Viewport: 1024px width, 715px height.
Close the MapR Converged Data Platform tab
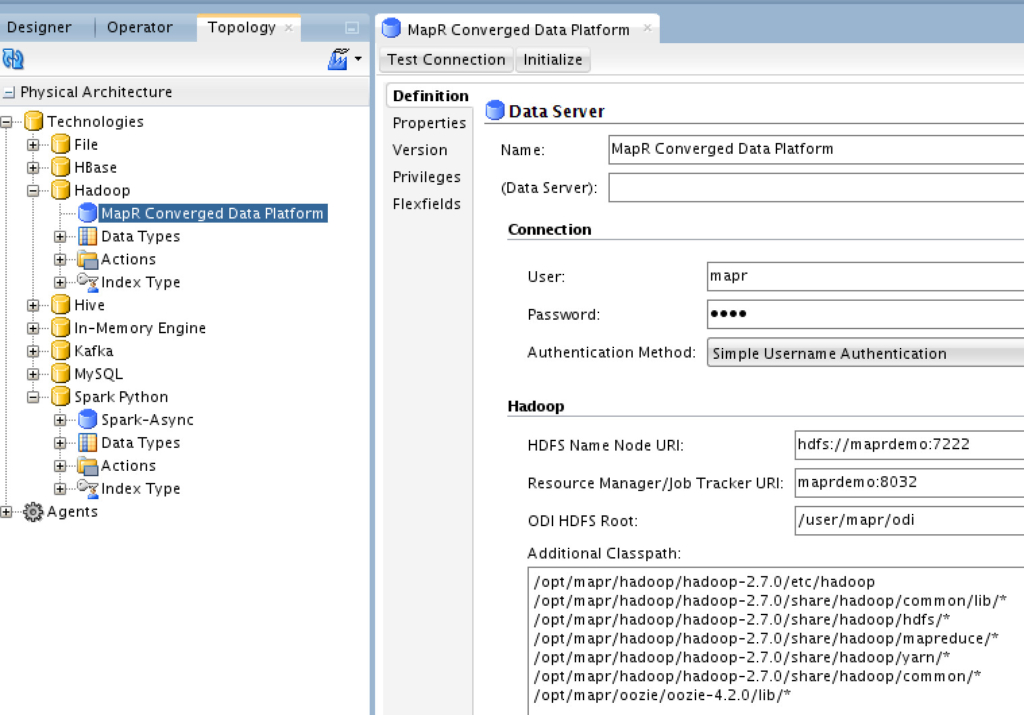pos(647,28)
